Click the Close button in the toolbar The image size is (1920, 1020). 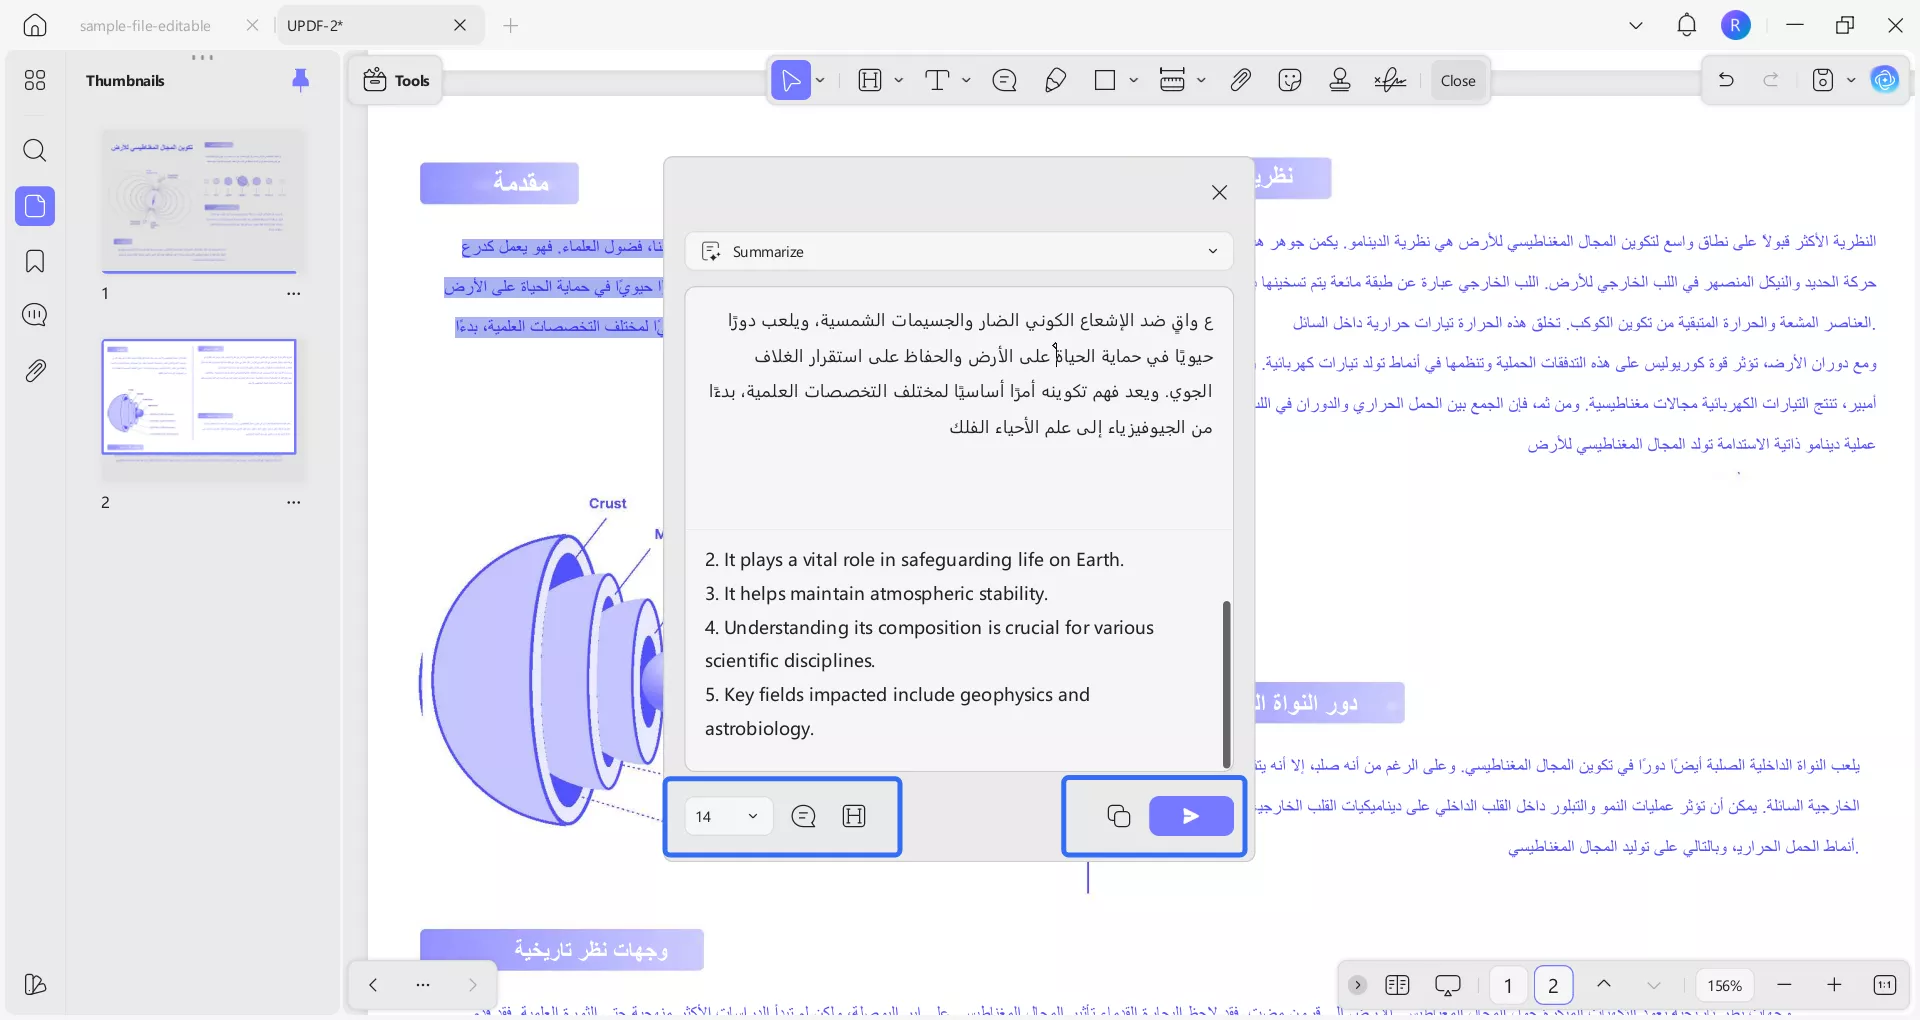point(1457,80)
